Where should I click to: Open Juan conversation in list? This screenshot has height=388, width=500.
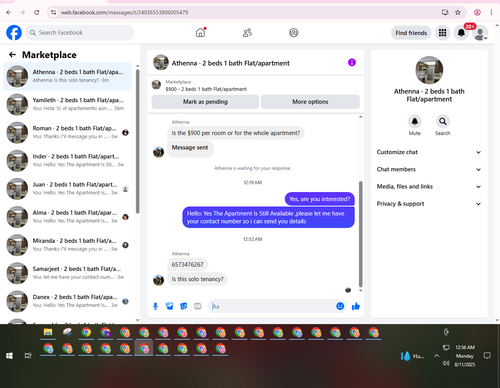(67, 189)
